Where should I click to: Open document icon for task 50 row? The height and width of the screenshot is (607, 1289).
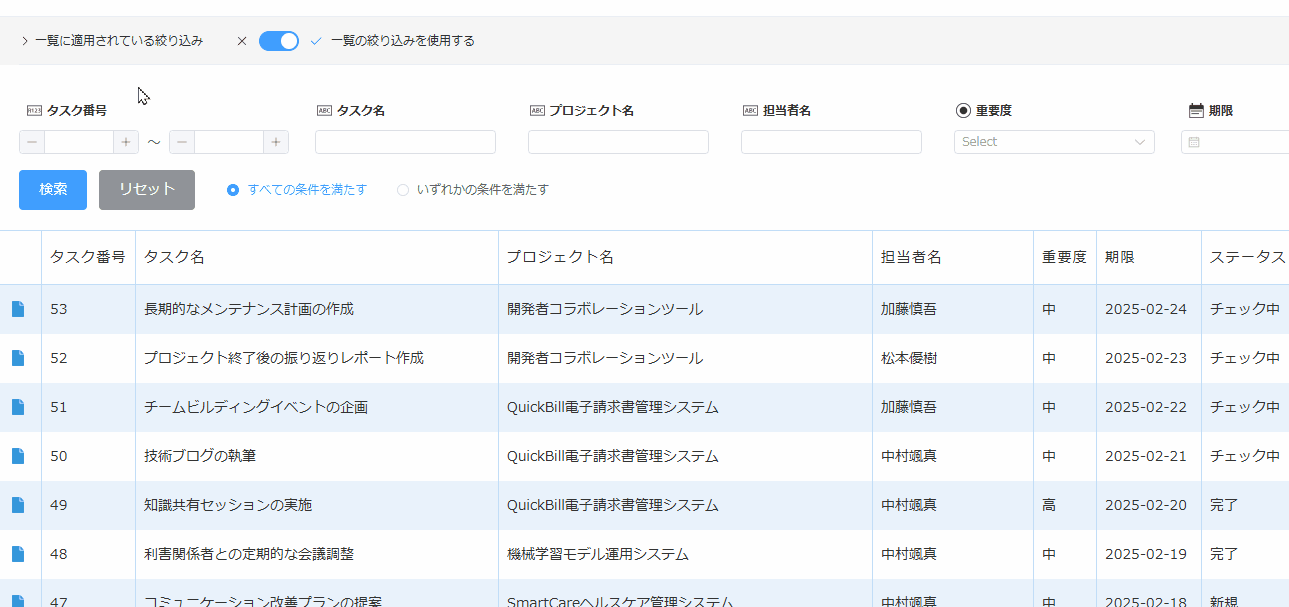pyautogui.click(x=17, y=456)
